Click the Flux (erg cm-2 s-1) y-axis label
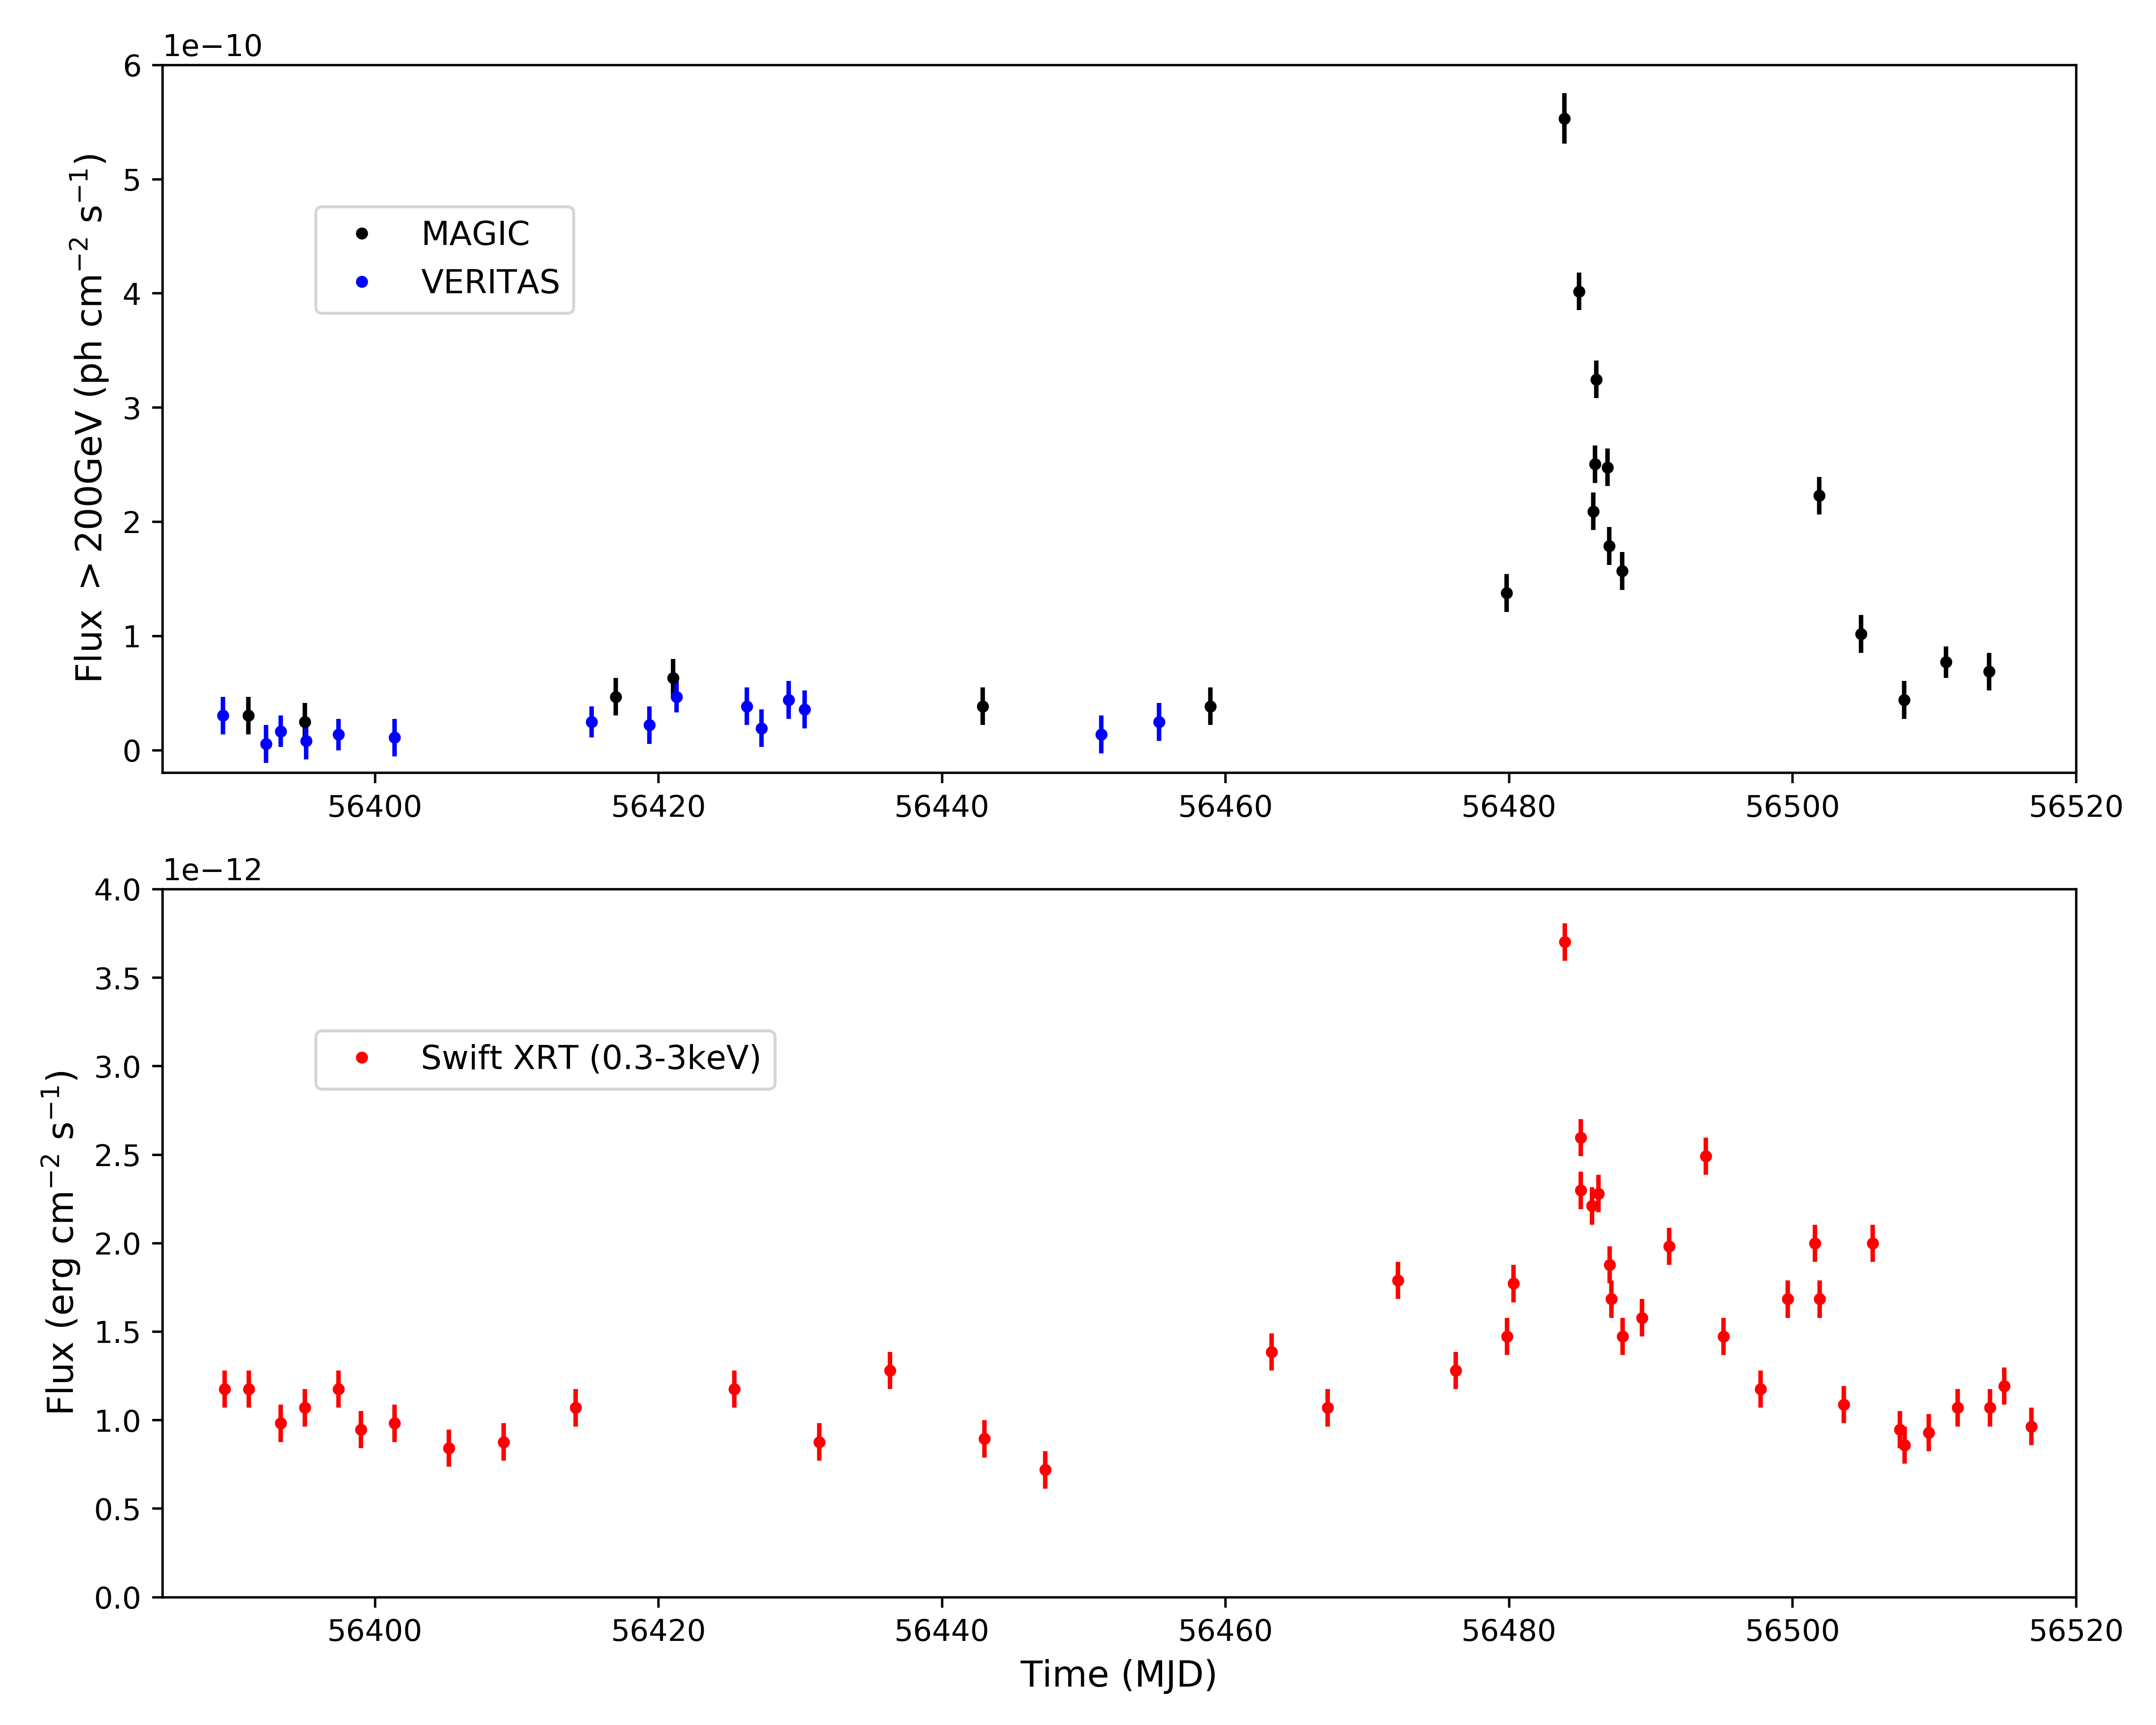The width and height of the screenshot is (2156, 1725). [x=60, y=1242]
